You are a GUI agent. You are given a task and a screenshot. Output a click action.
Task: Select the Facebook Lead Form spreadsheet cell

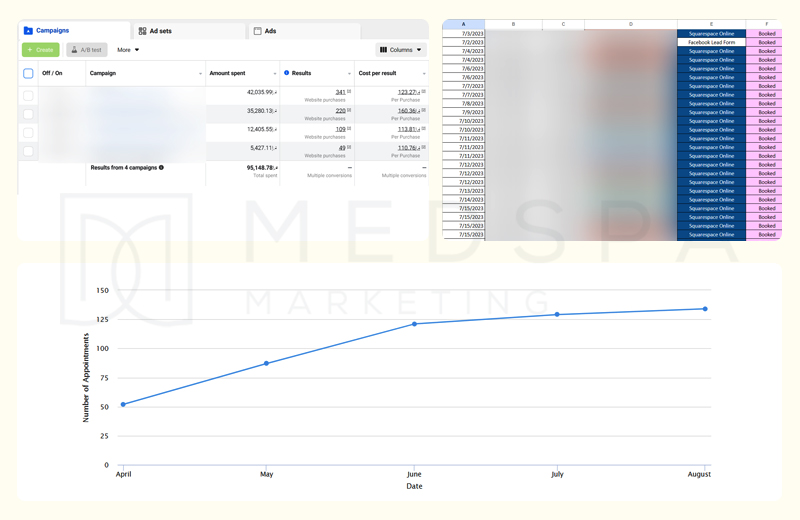[711, 43]
